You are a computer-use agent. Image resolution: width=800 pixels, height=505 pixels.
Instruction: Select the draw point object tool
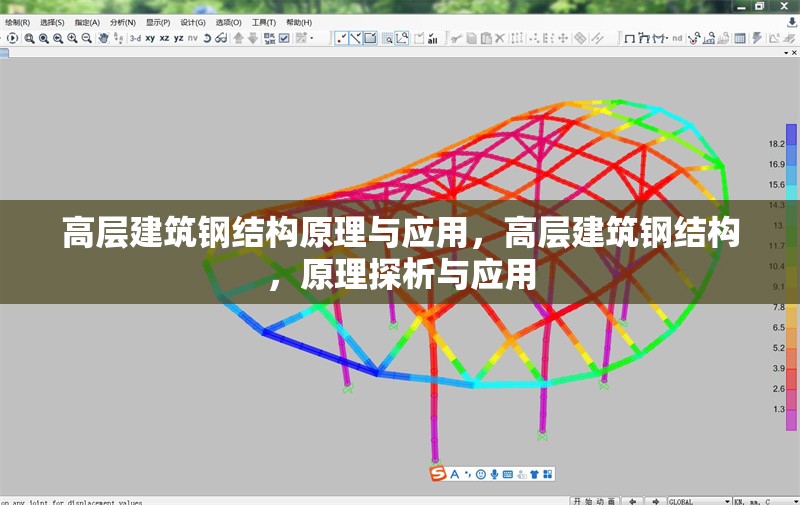(341, 38)
